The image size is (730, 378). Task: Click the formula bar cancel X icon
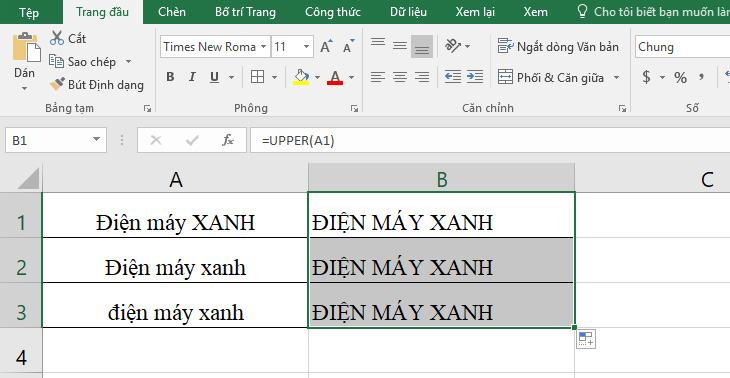(x=156, y=140)
